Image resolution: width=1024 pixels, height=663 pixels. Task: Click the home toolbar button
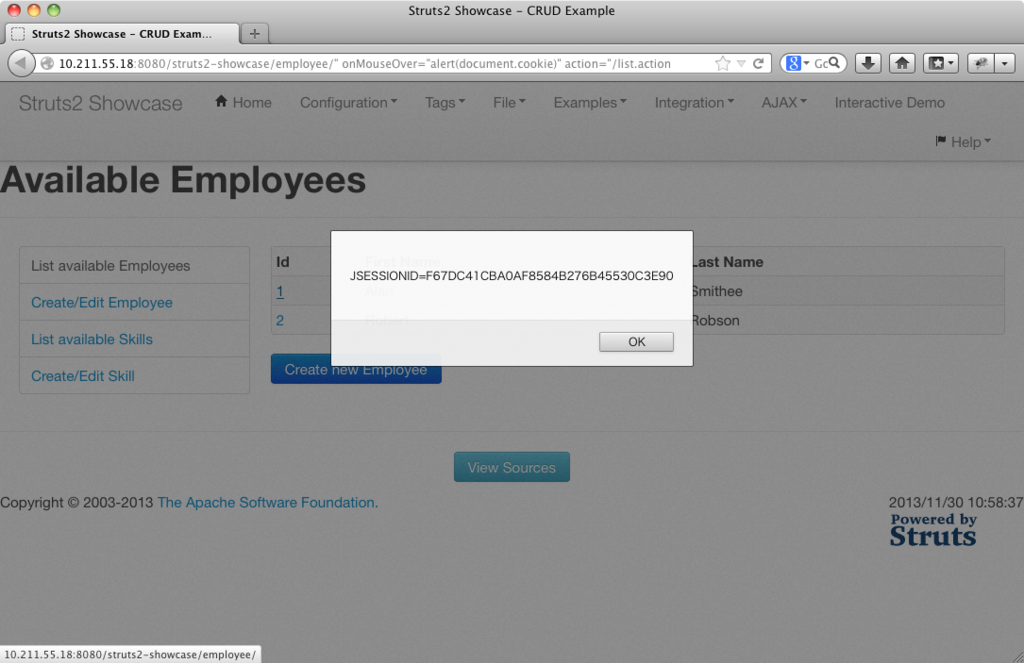(902, 63)
